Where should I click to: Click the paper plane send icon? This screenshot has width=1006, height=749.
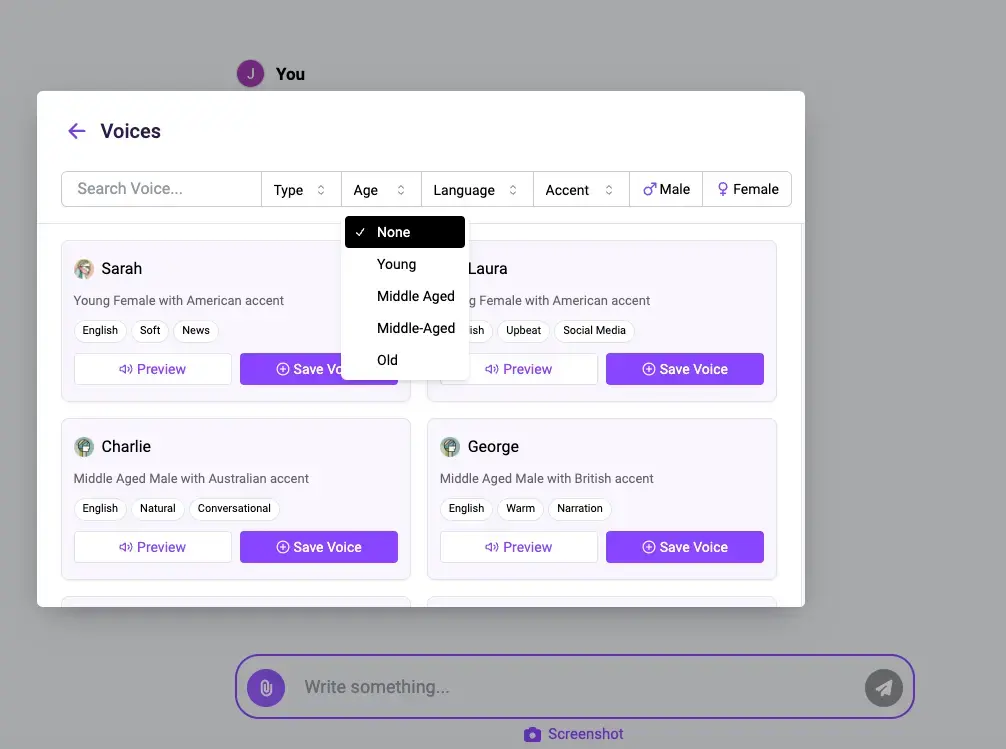(x=883, y=688)
